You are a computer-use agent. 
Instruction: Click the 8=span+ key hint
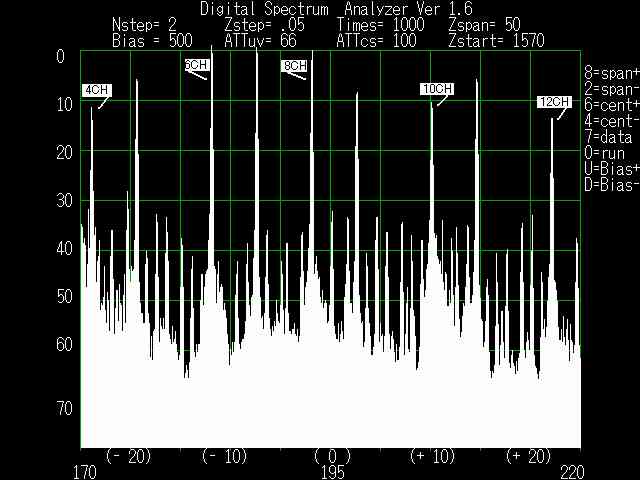pyautogui.click(x=612, y=73)
